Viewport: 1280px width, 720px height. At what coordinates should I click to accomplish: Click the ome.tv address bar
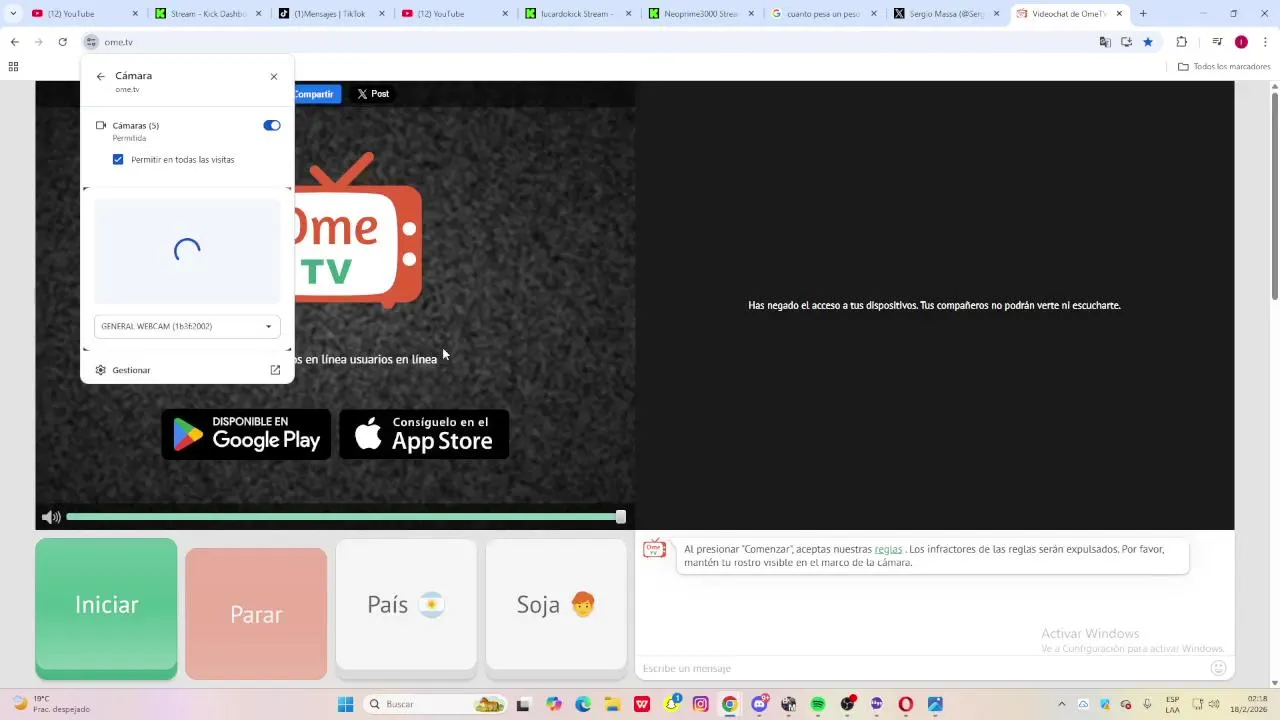click(590, 42)
